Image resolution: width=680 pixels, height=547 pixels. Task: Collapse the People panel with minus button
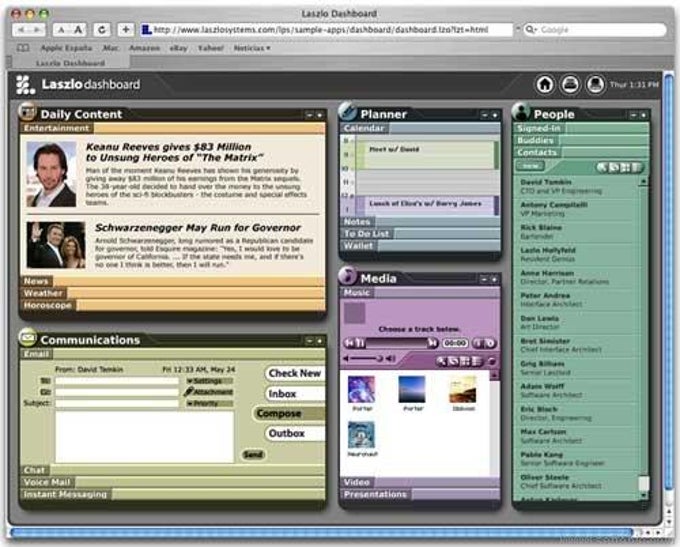633,115
